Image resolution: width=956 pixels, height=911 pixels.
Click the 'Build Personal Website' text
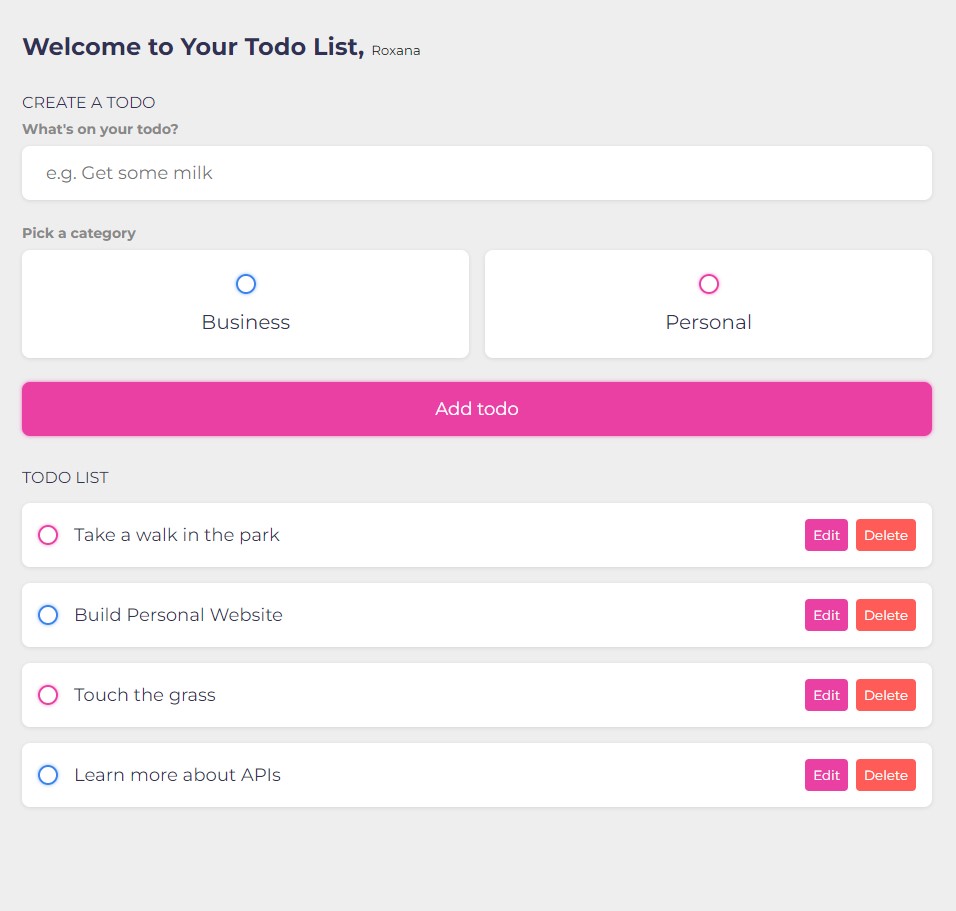[178, 615]
